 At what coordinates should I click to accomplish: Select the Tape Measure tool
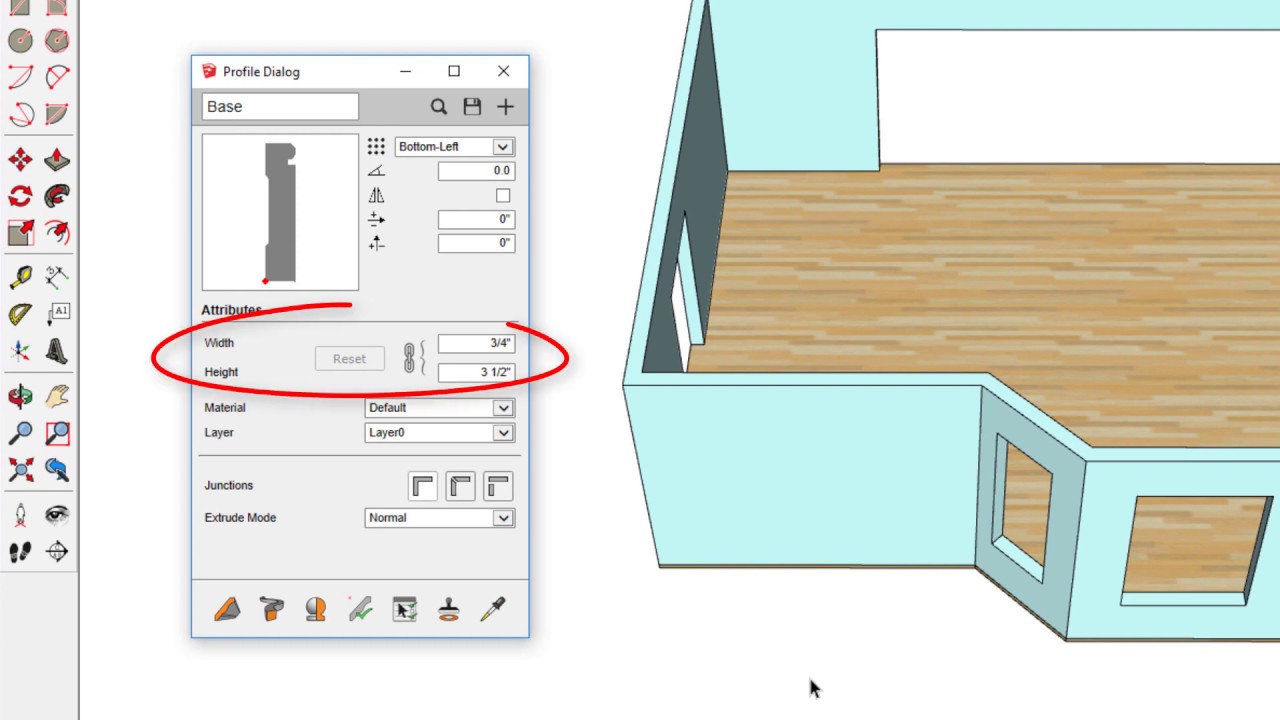(x=21, y=277)
